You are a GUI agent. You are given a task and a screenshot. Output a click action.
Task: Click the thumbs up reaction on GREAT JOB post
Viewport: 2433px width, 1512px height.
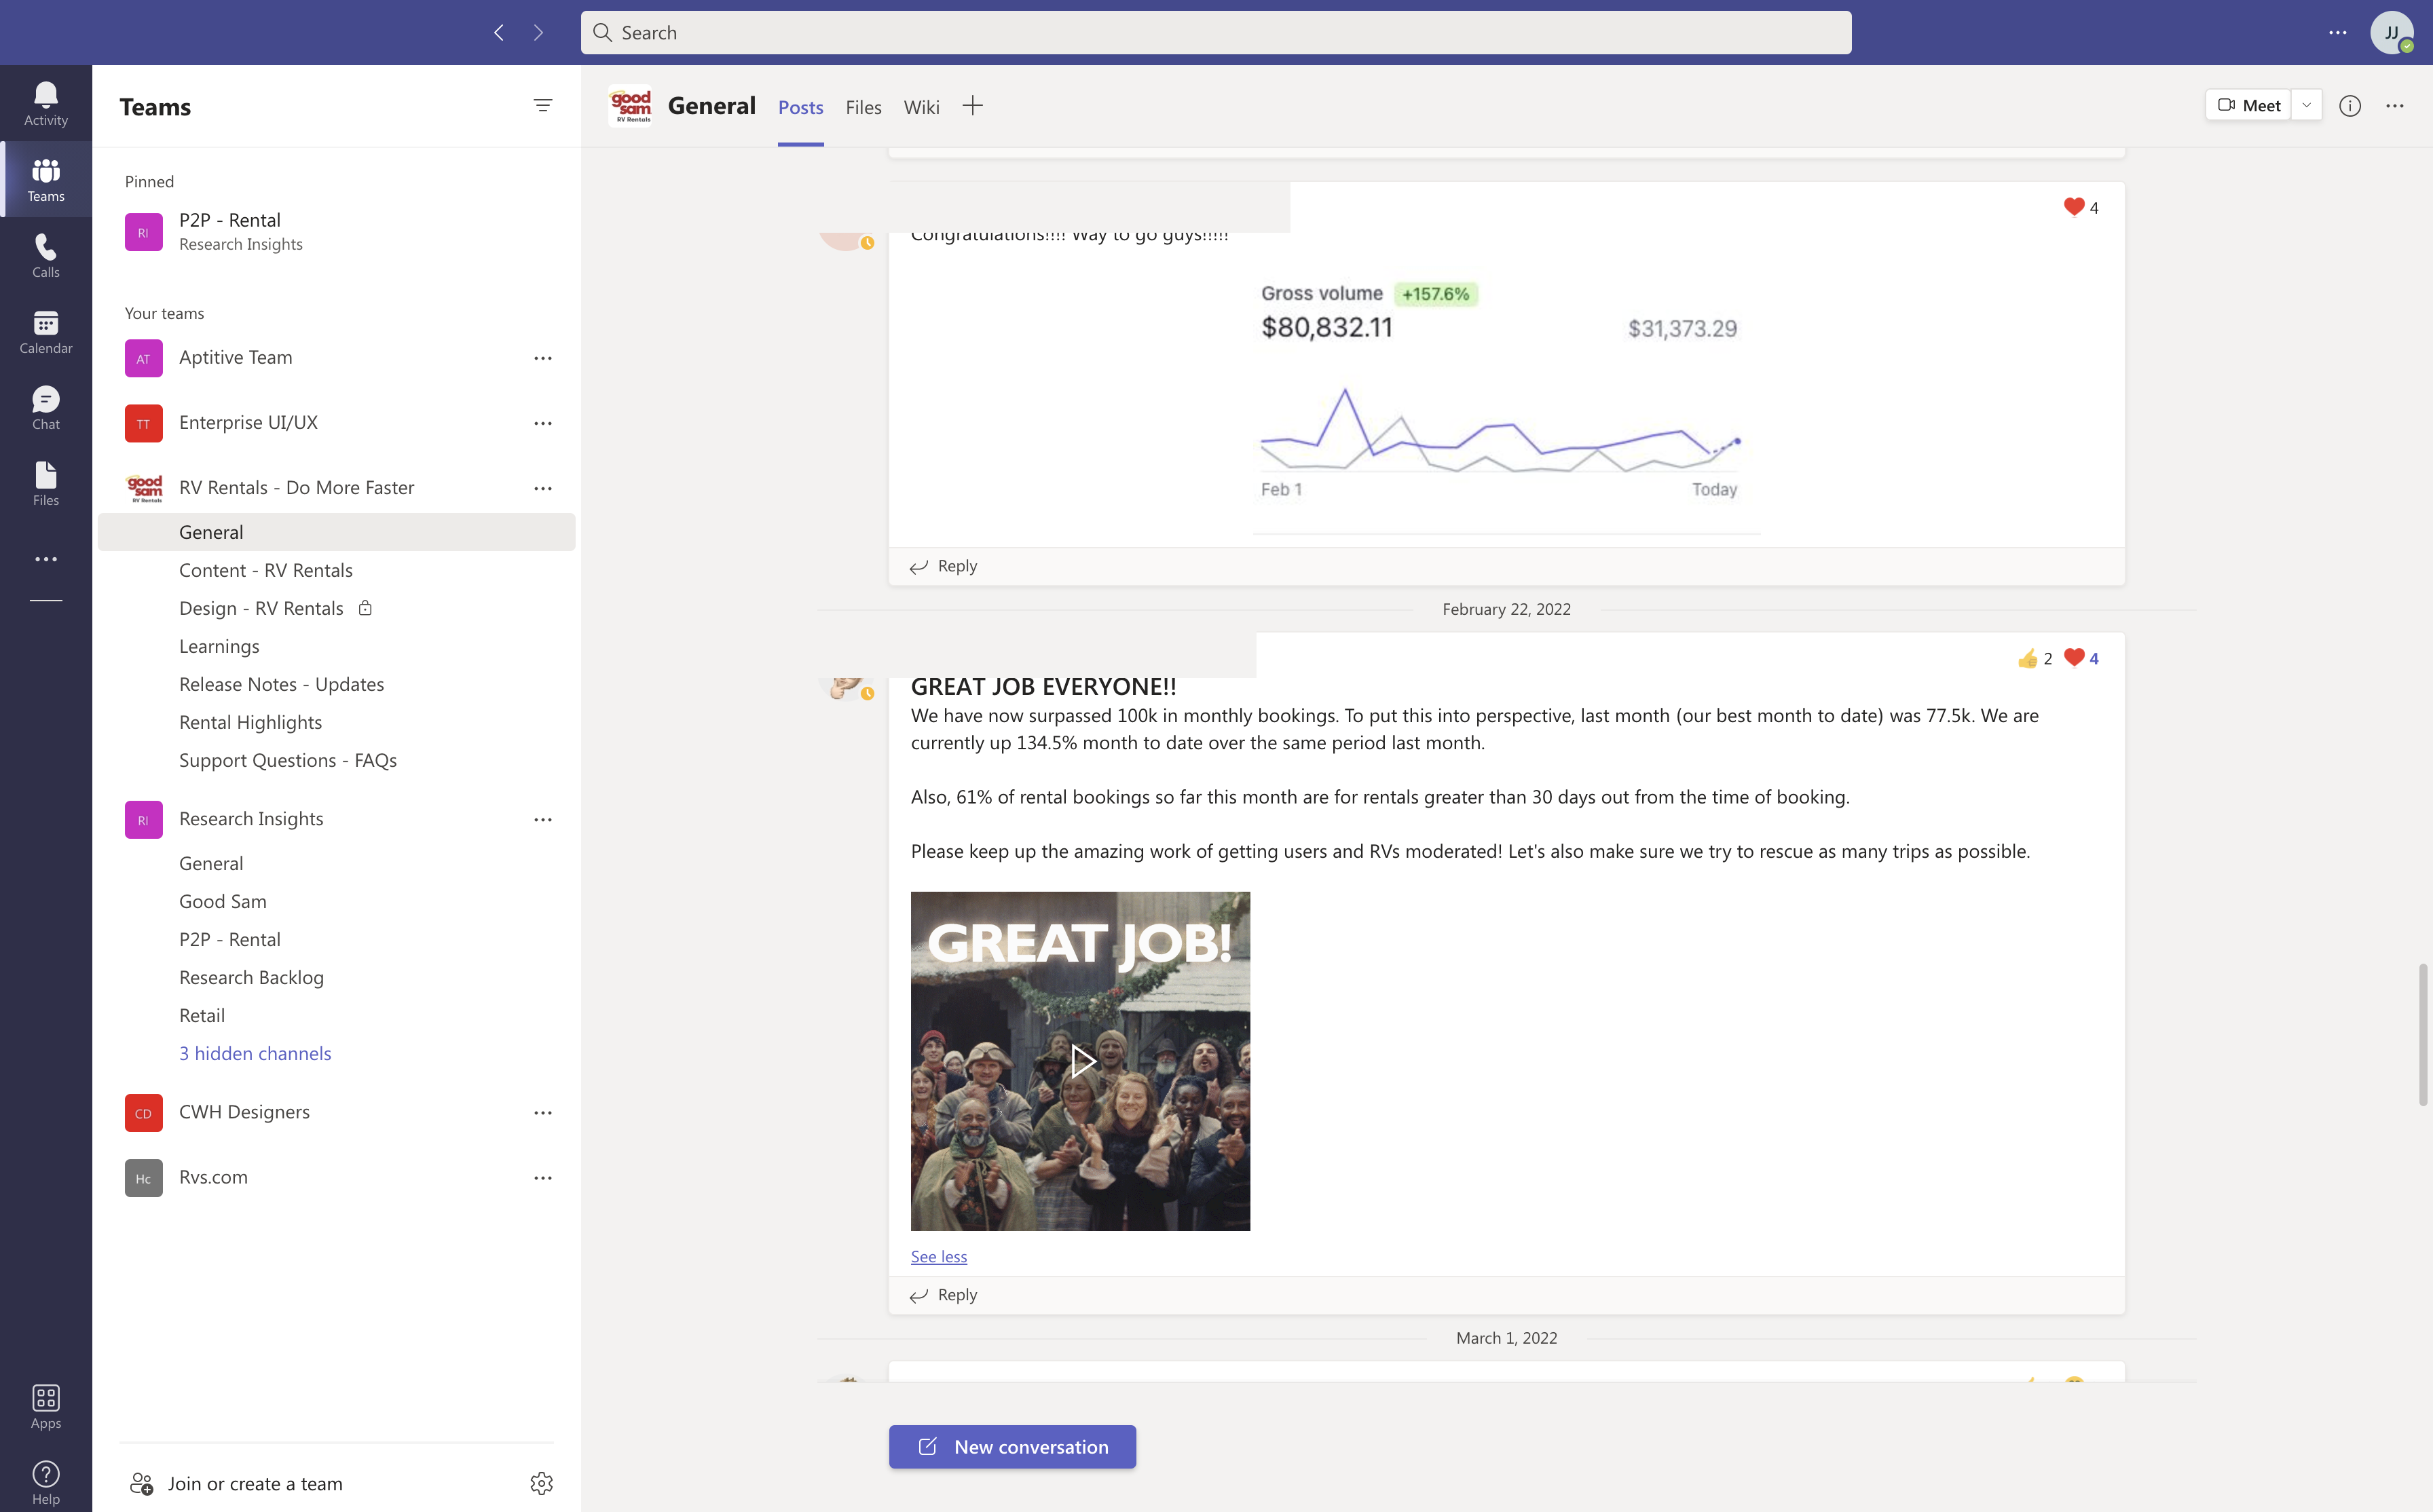tap(2034, 658)
